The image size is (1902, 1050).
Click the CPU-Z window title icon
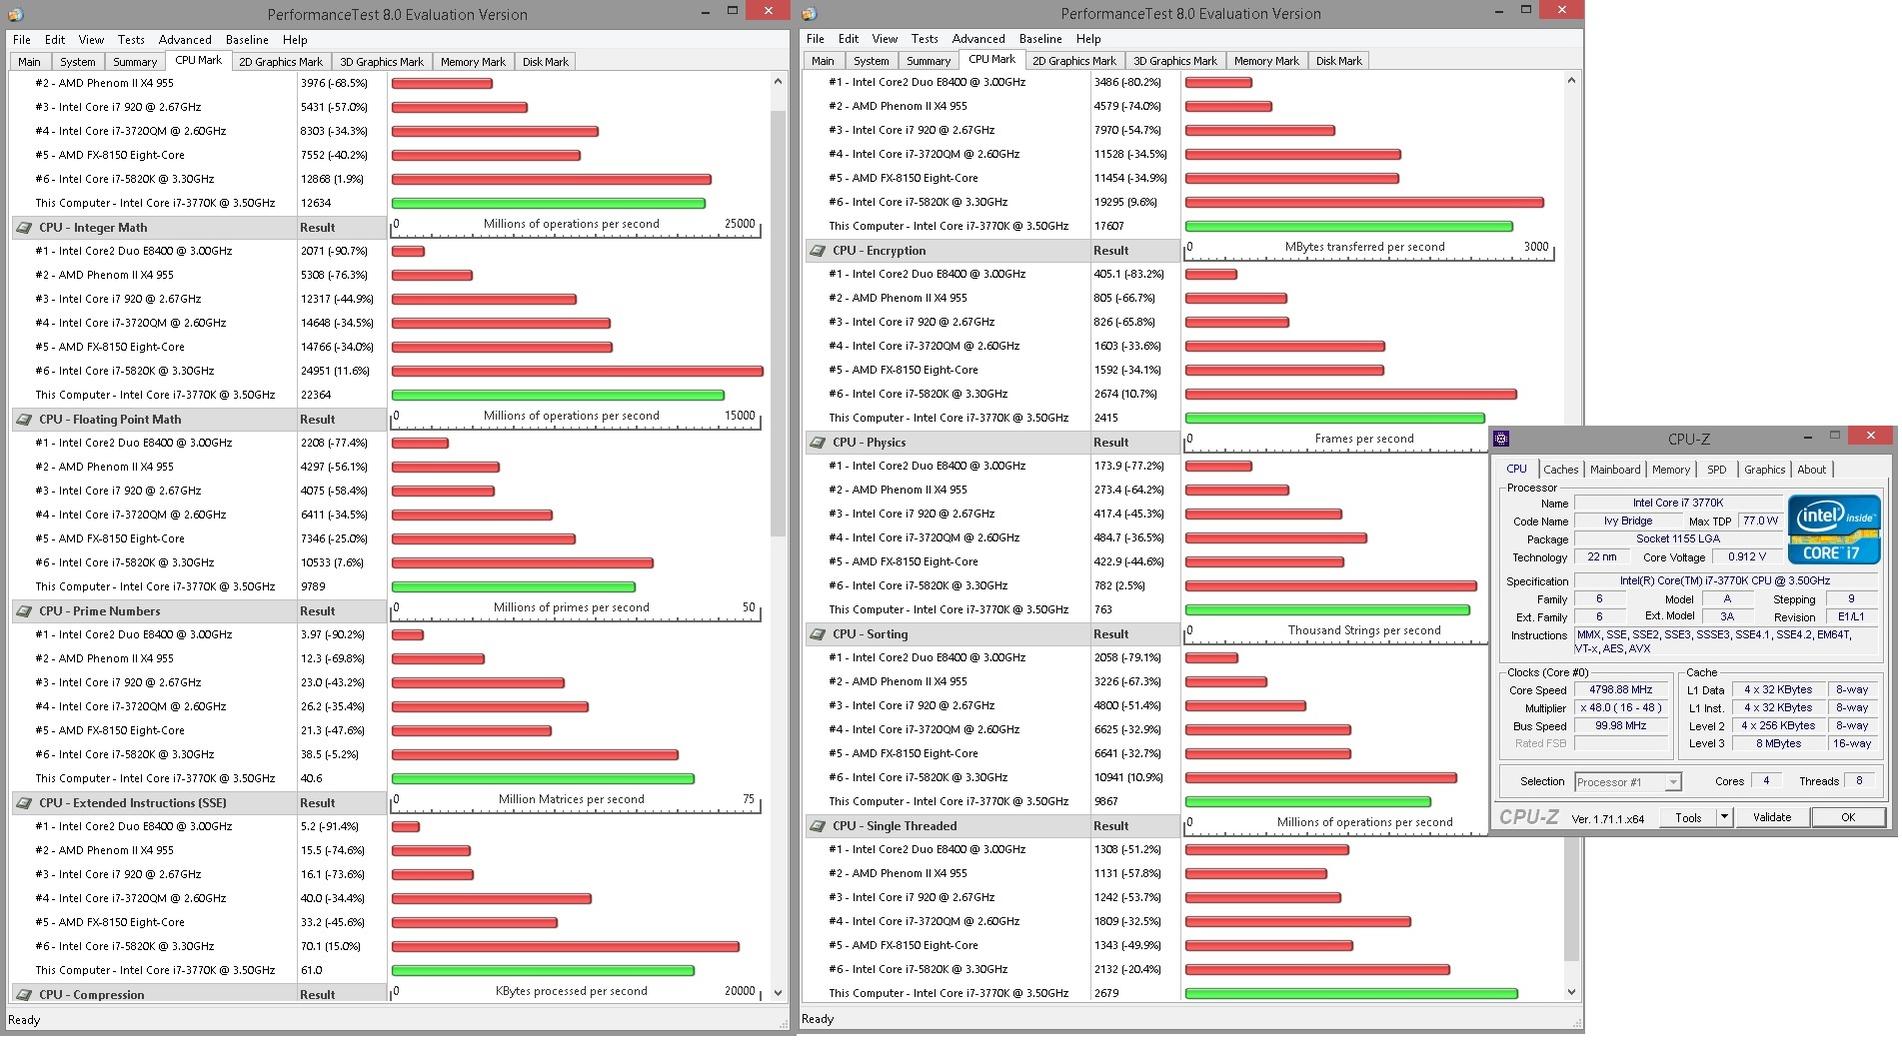(x=1501, y=439)
